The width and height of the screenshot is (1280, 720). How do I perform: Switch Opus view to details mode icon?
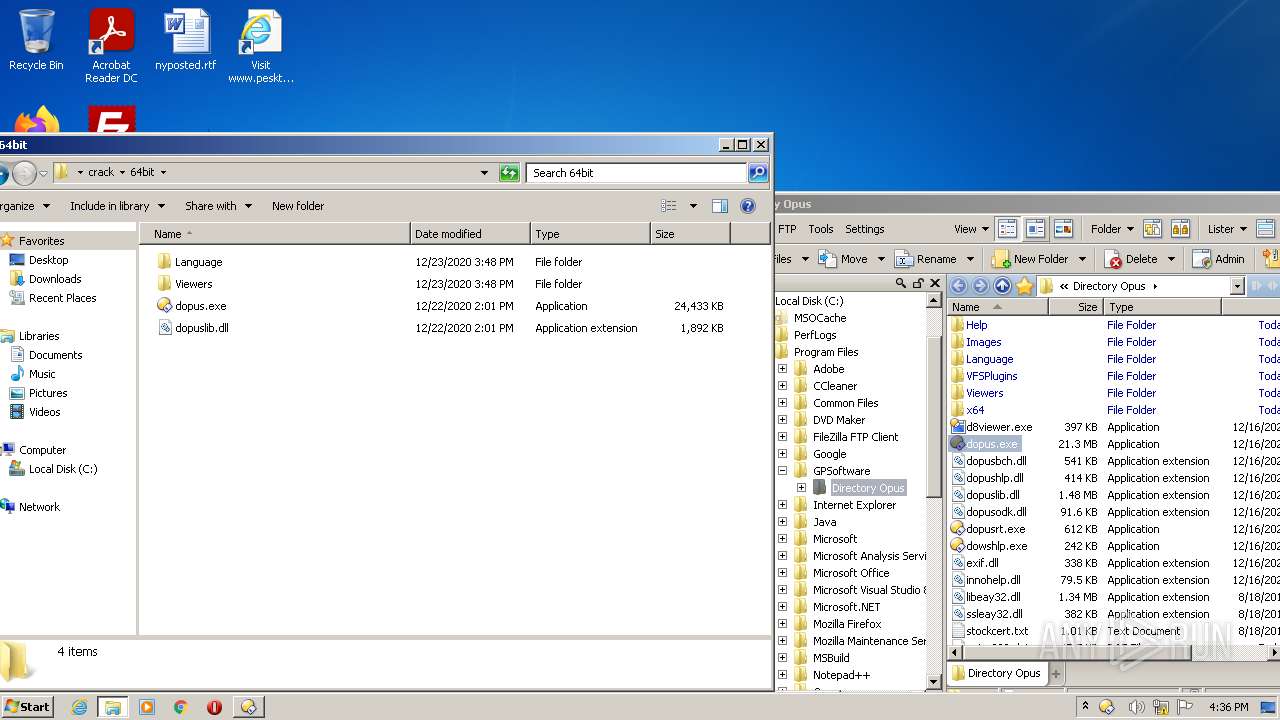[1007, 229]
